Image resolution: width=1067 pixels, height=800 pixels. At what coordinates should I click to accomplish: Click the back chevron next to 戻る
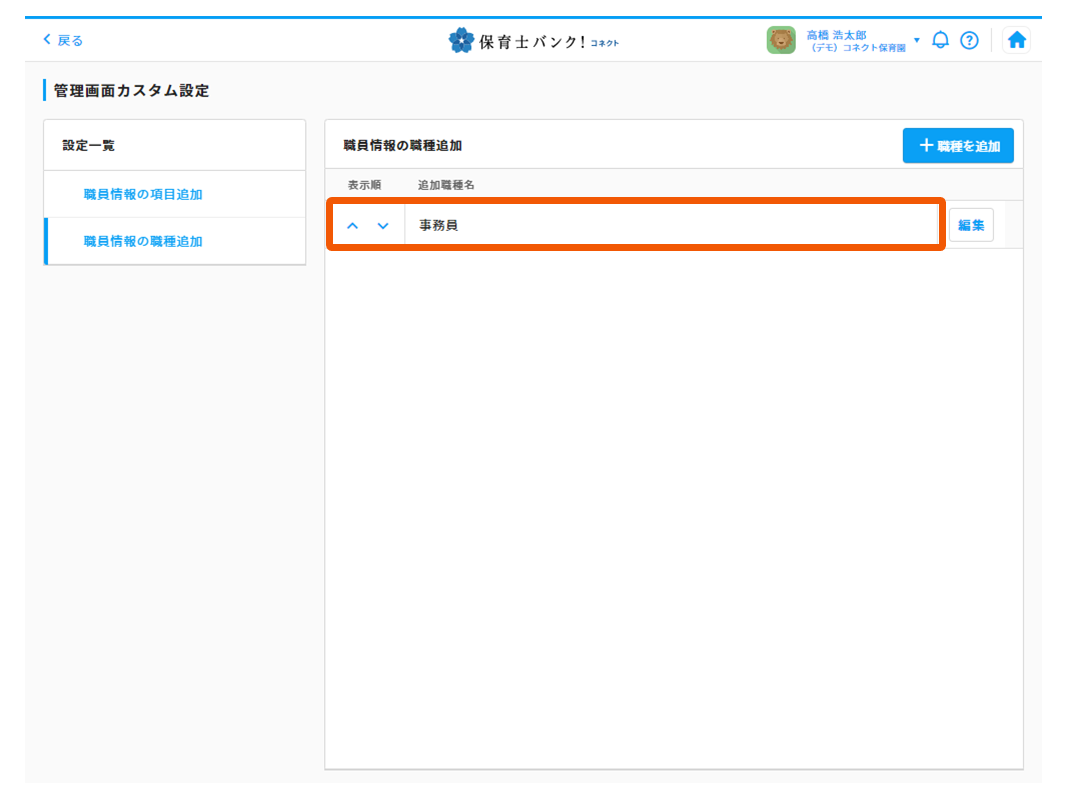tap(45, 38)
